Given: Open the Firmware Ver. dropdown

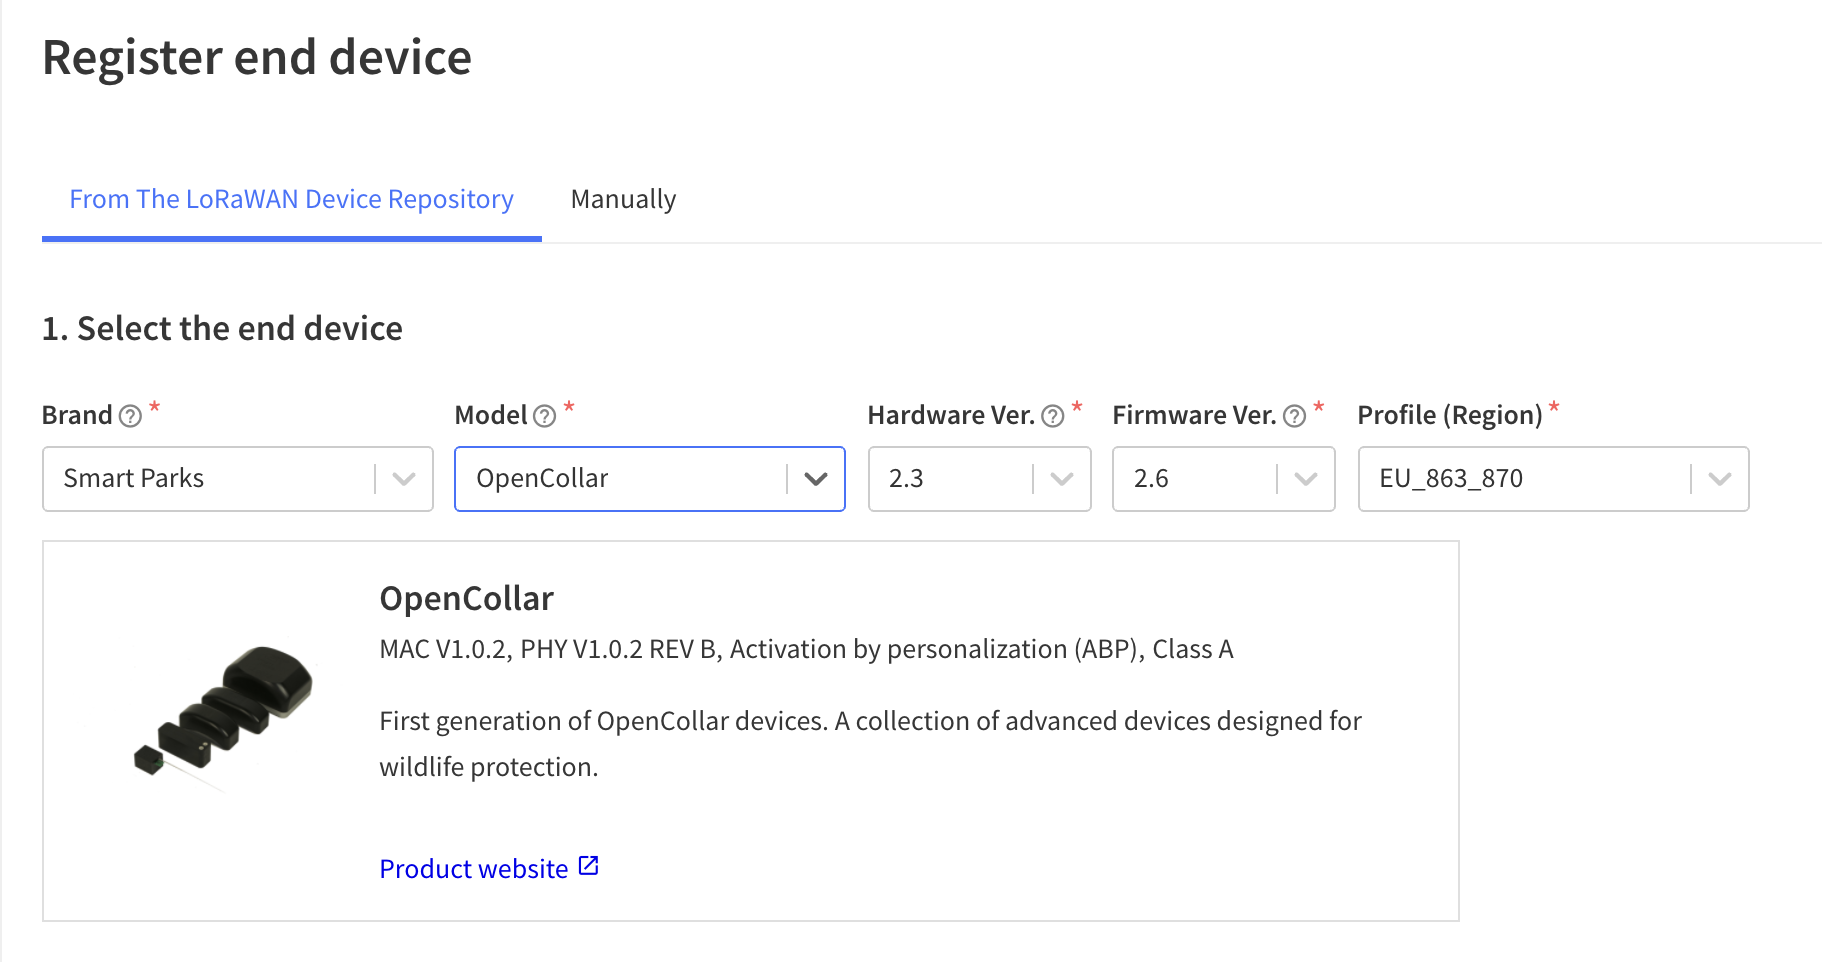Looking at the screenshot, I should 1306,479.
